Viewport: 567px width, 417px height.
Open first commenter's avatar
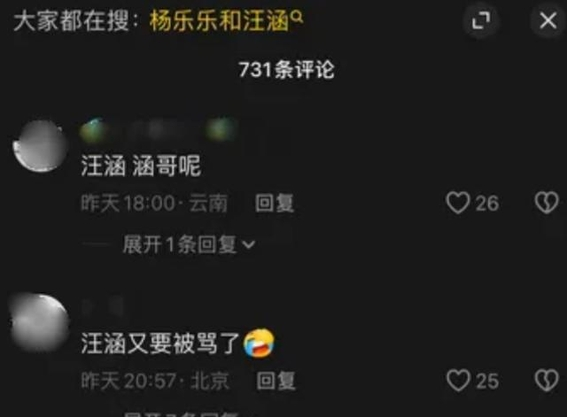coord(40,146)
